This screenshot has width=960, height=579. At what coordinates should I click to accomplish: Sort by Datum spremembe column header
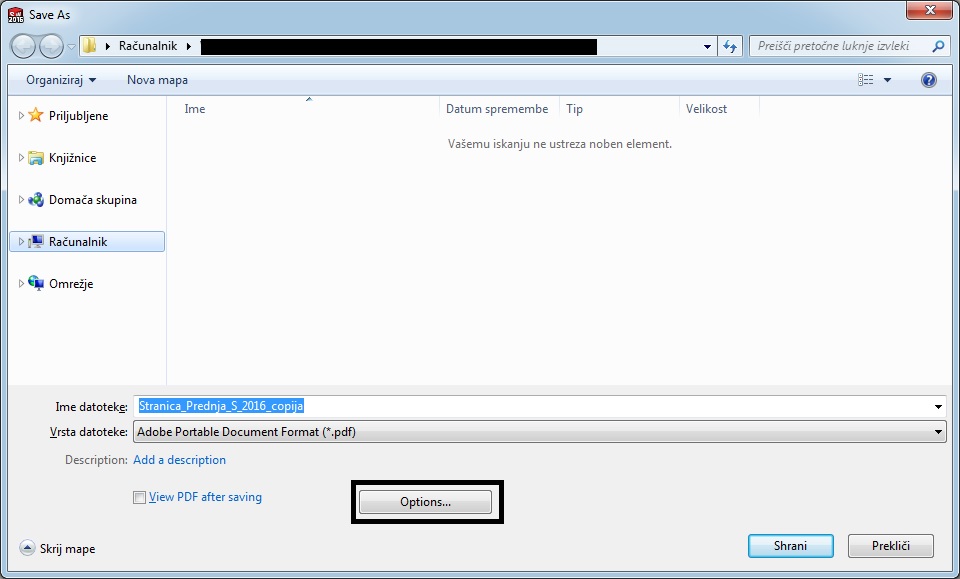[497, 109]
